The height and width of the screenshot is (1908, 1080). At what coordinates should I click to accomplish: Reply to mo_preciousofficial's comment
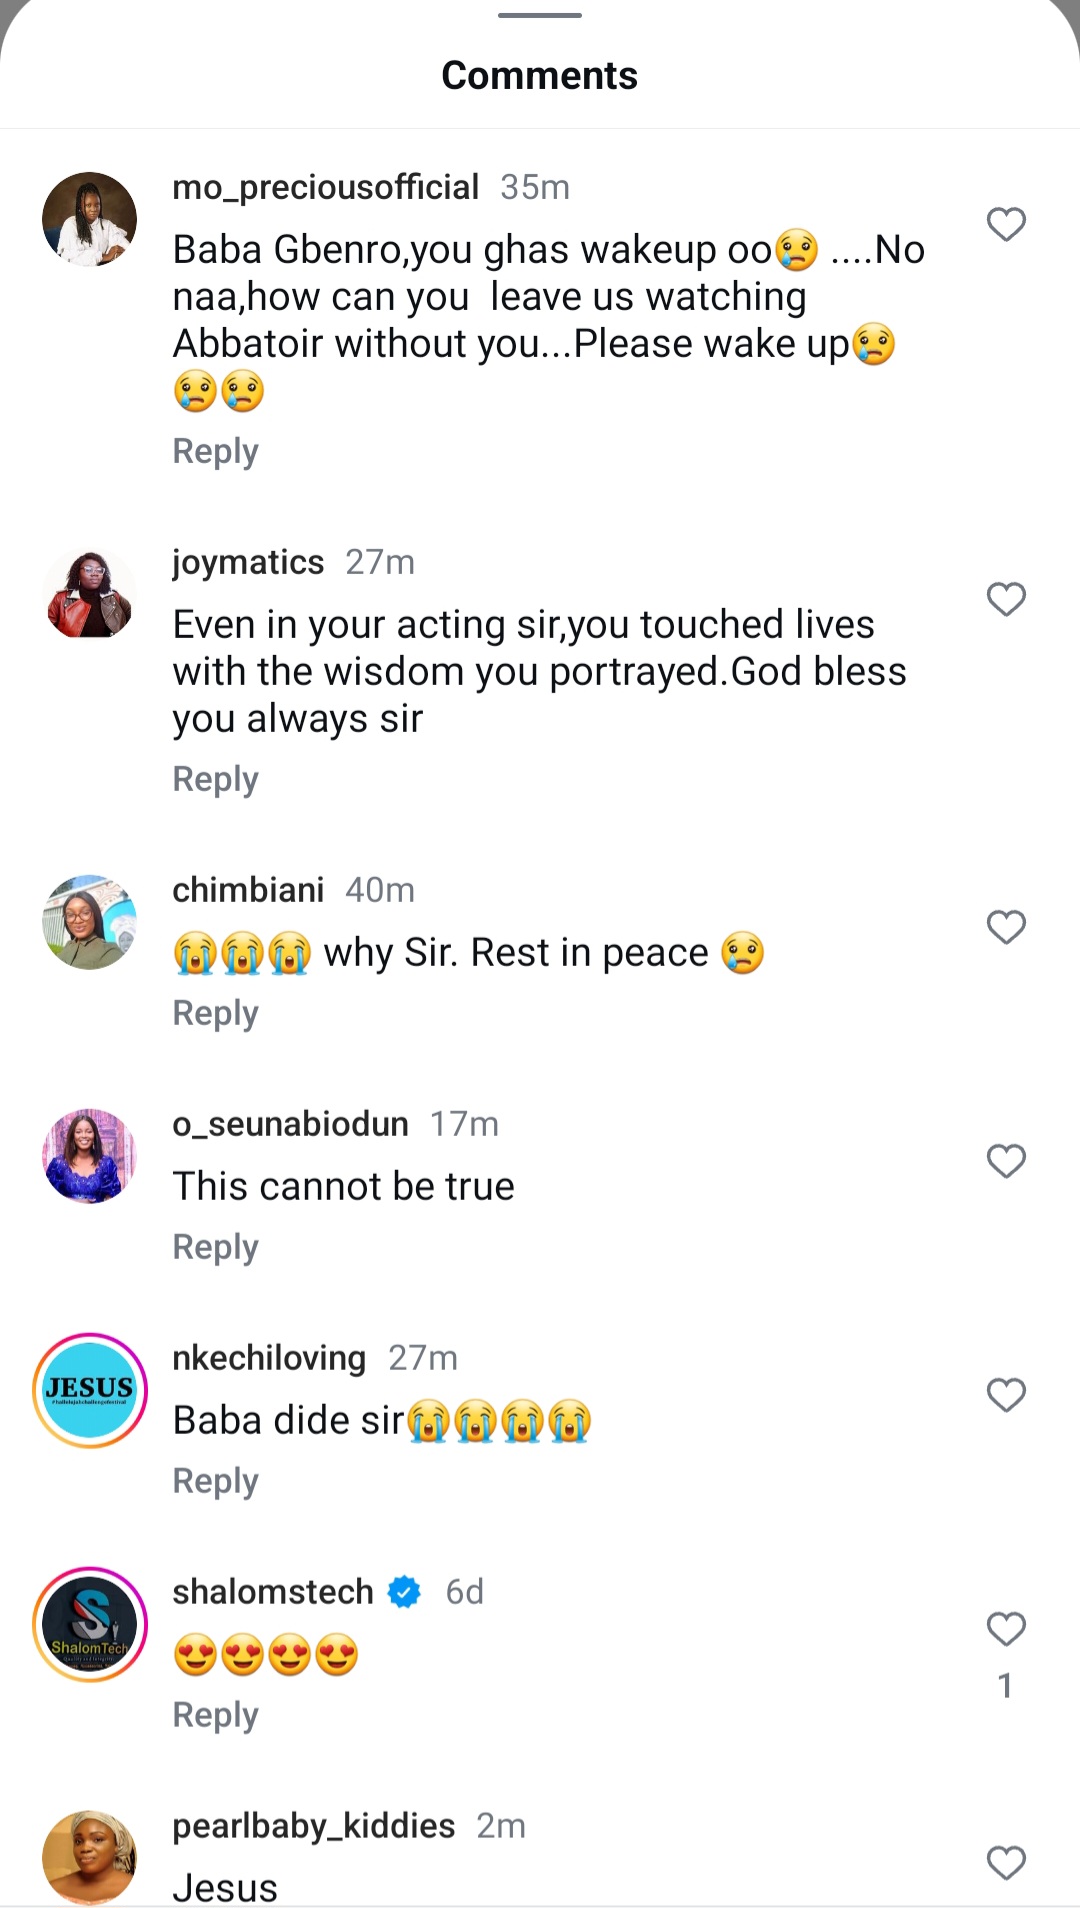(x=215, y=451)
